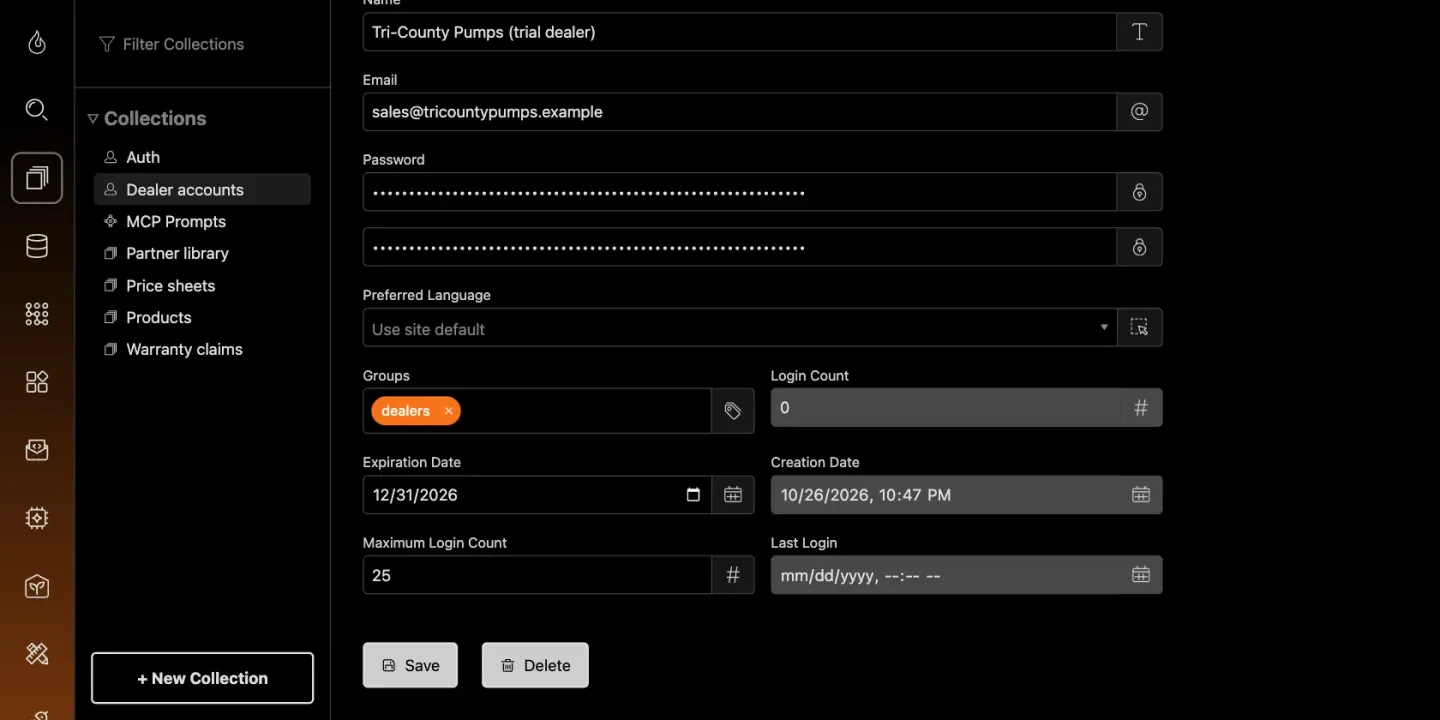Click the flame logo in the sidebar

pos(37,42)
